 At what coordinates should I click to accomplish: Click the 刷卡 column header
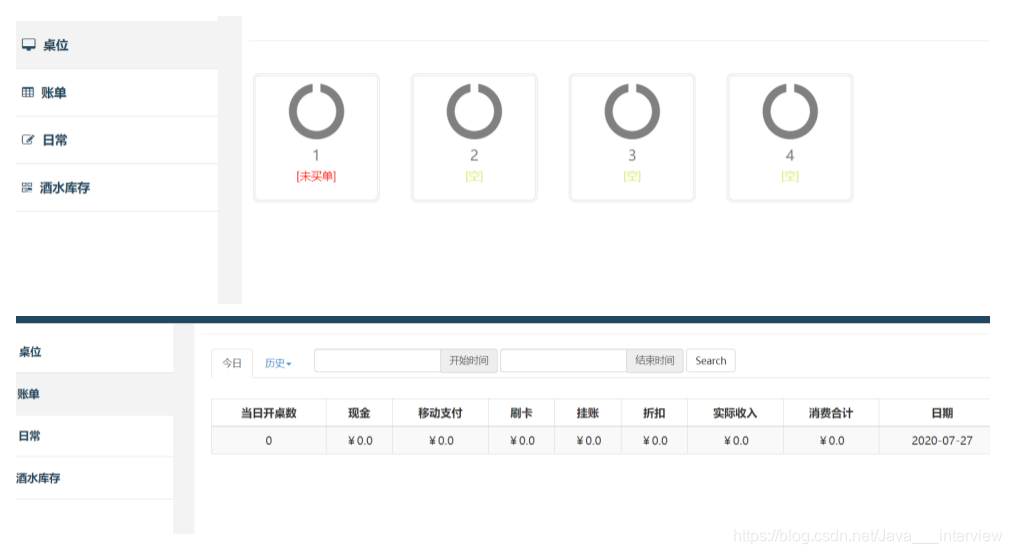[x=521, y=413]
